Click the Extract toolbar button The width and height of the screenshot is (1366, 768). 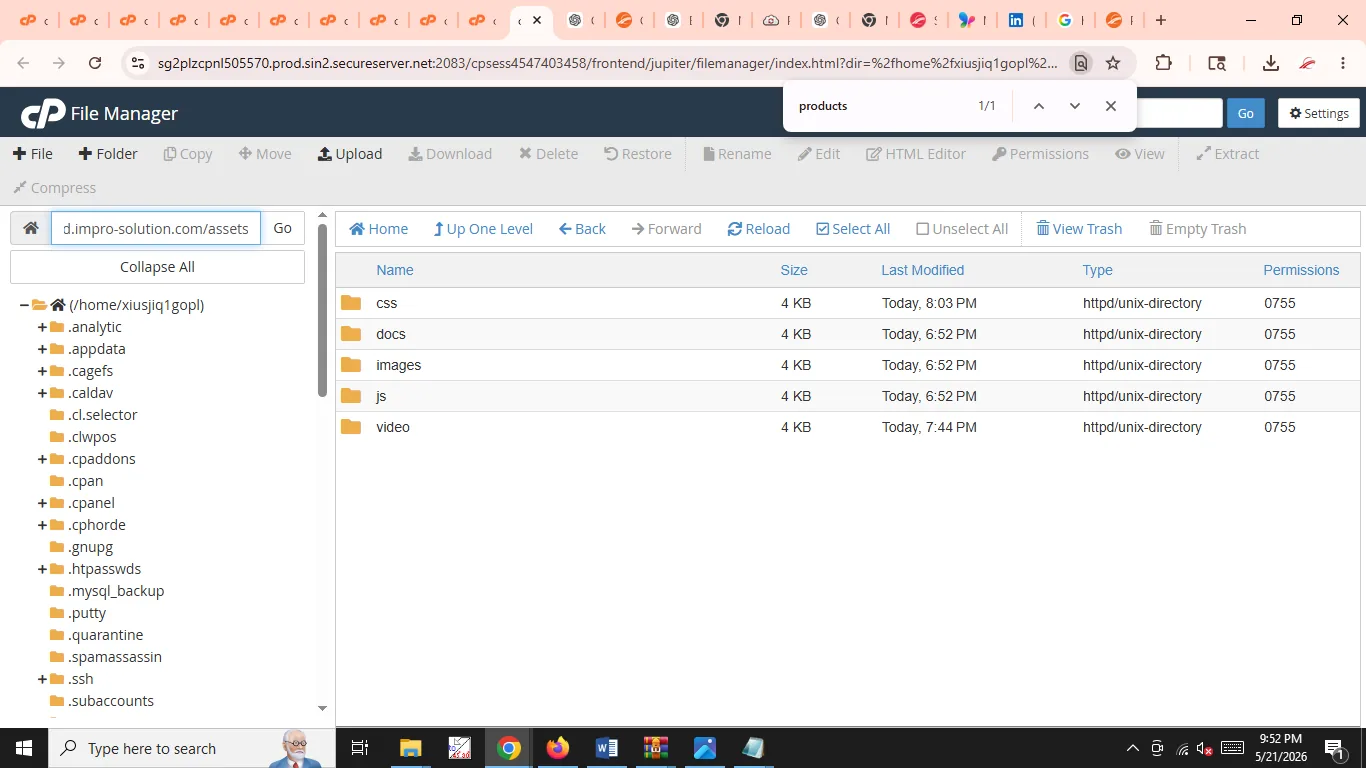pyautogui.click(x=1228, y=154)
